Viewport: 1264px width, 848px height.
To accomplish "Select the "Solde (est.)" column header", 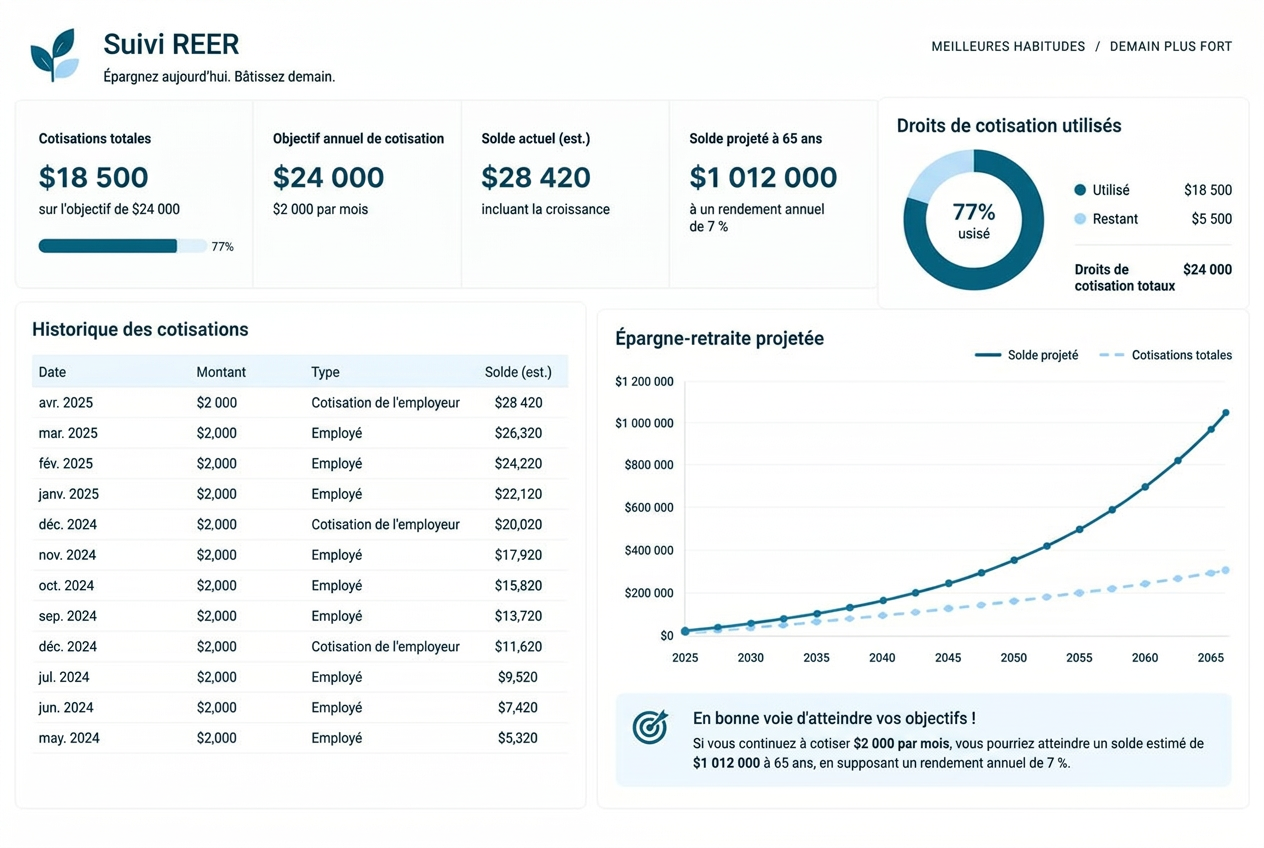I will click(518, 372).
